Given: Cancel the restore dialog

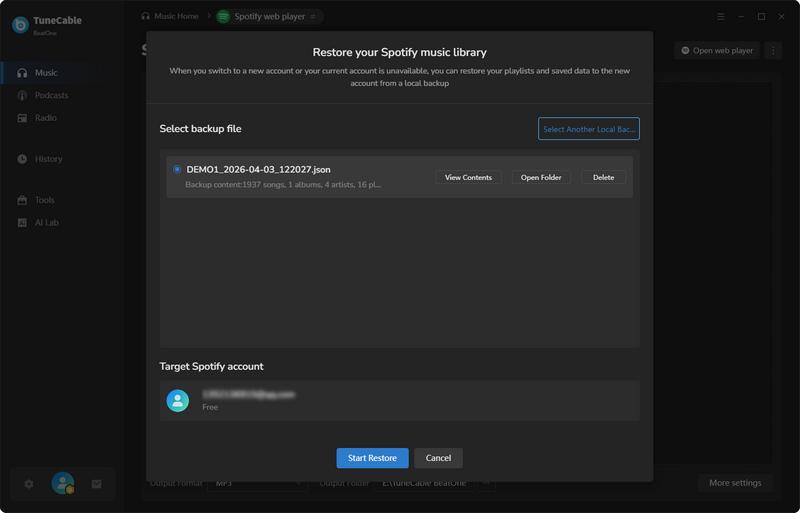Looking at the screenshot, I should [x=438, y=458].
